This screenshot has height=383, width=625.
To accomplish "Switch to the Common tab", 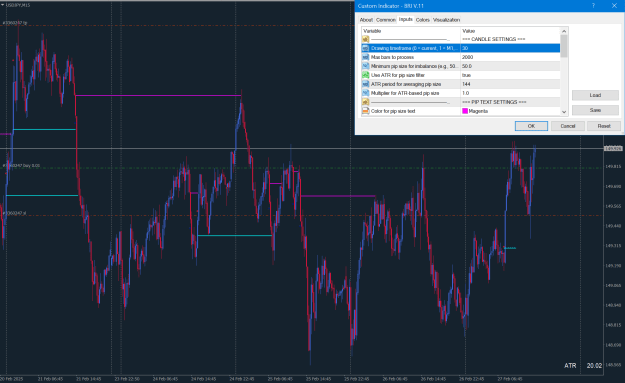I will [385, 20].
